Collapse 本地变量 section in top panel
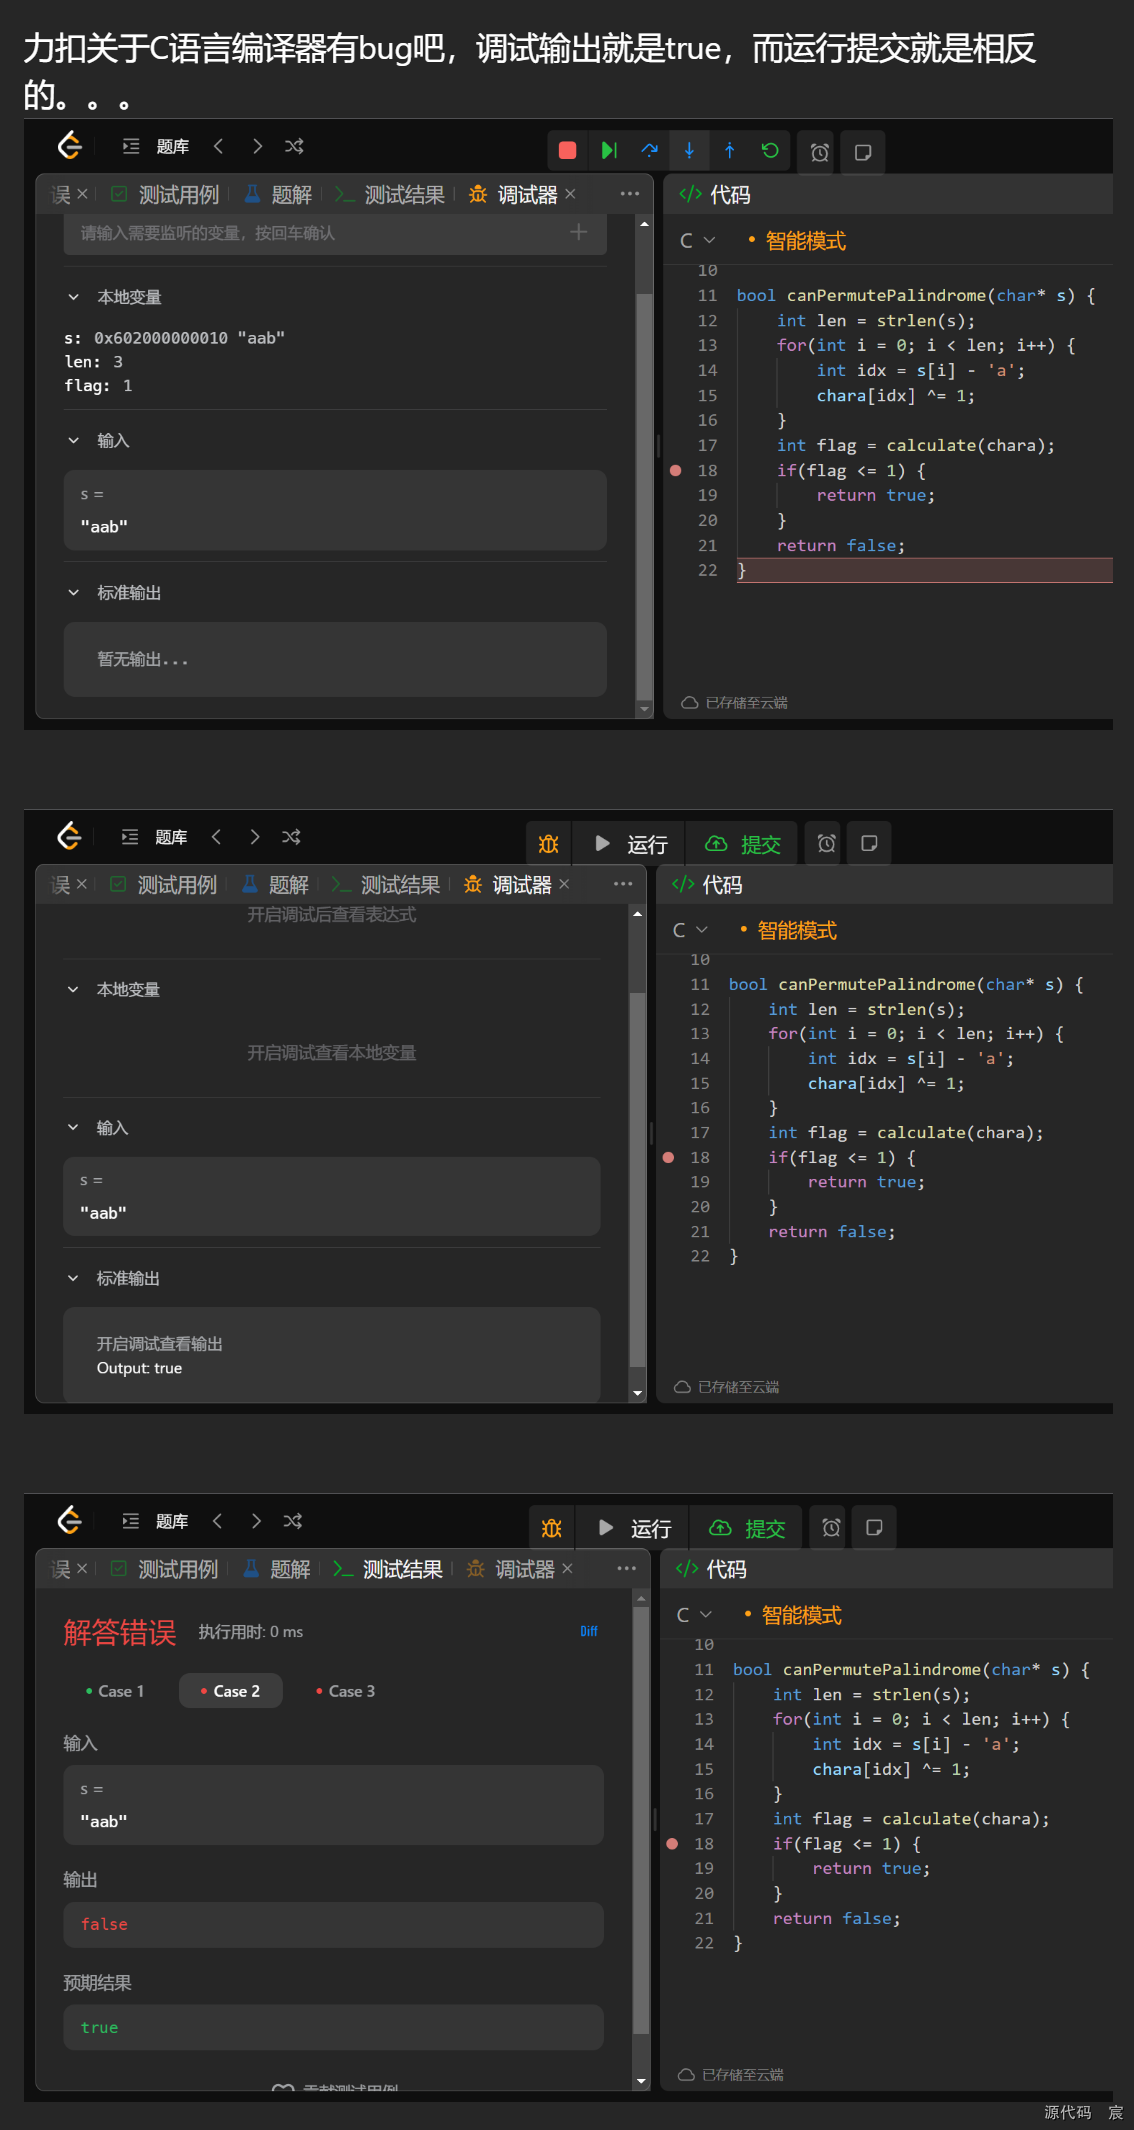The height and width of the screenshot is (2130, 1134). [x=73, y=297]
